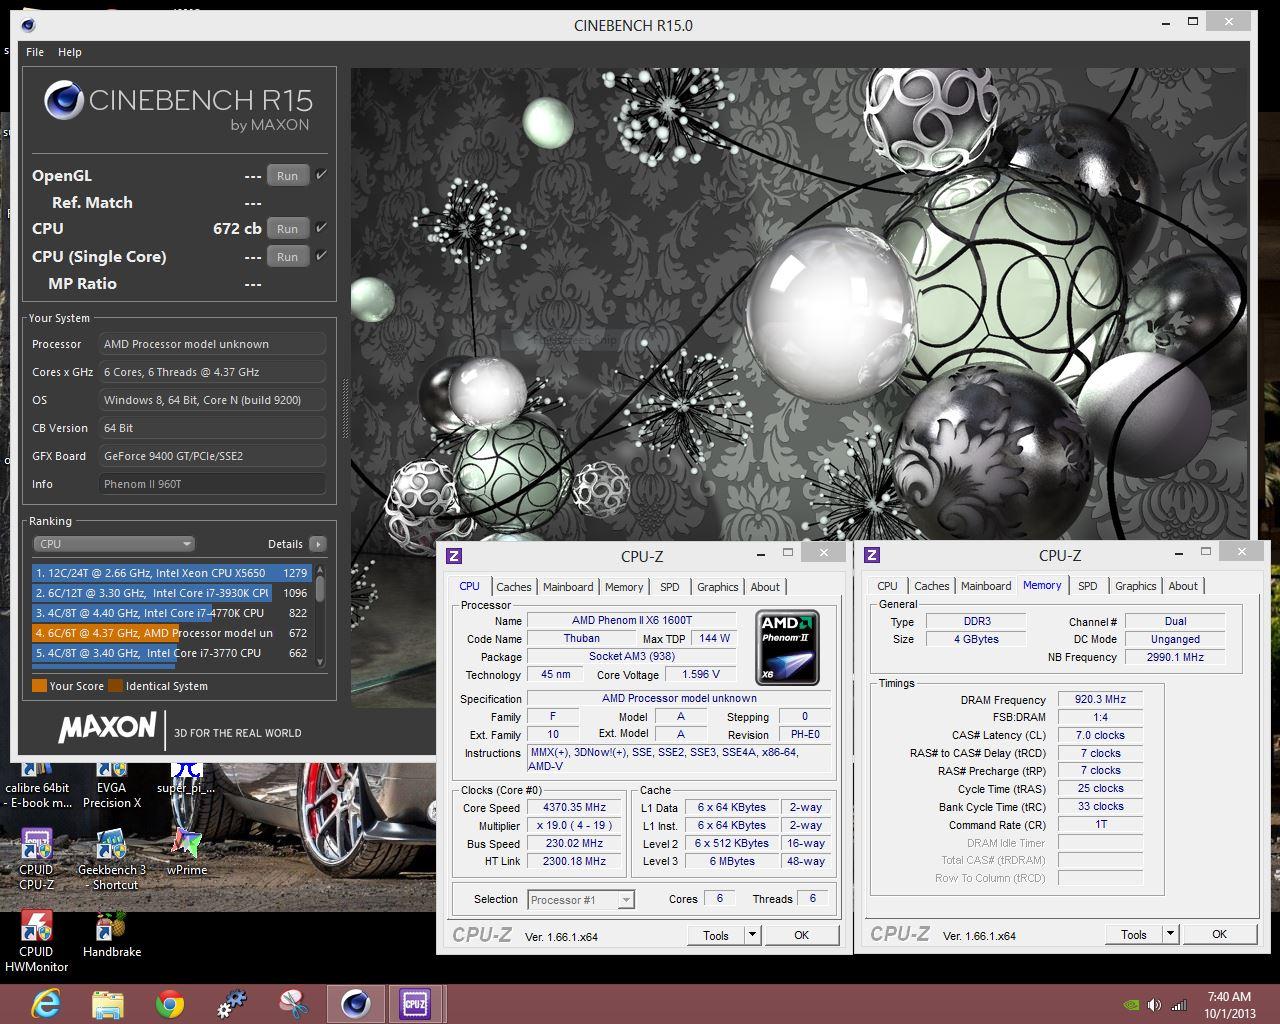This screenshot has height=1024, width=1280.
Task: Open Tools dropdown arrow in right CPU-Z
Action: click(1170, 934)
